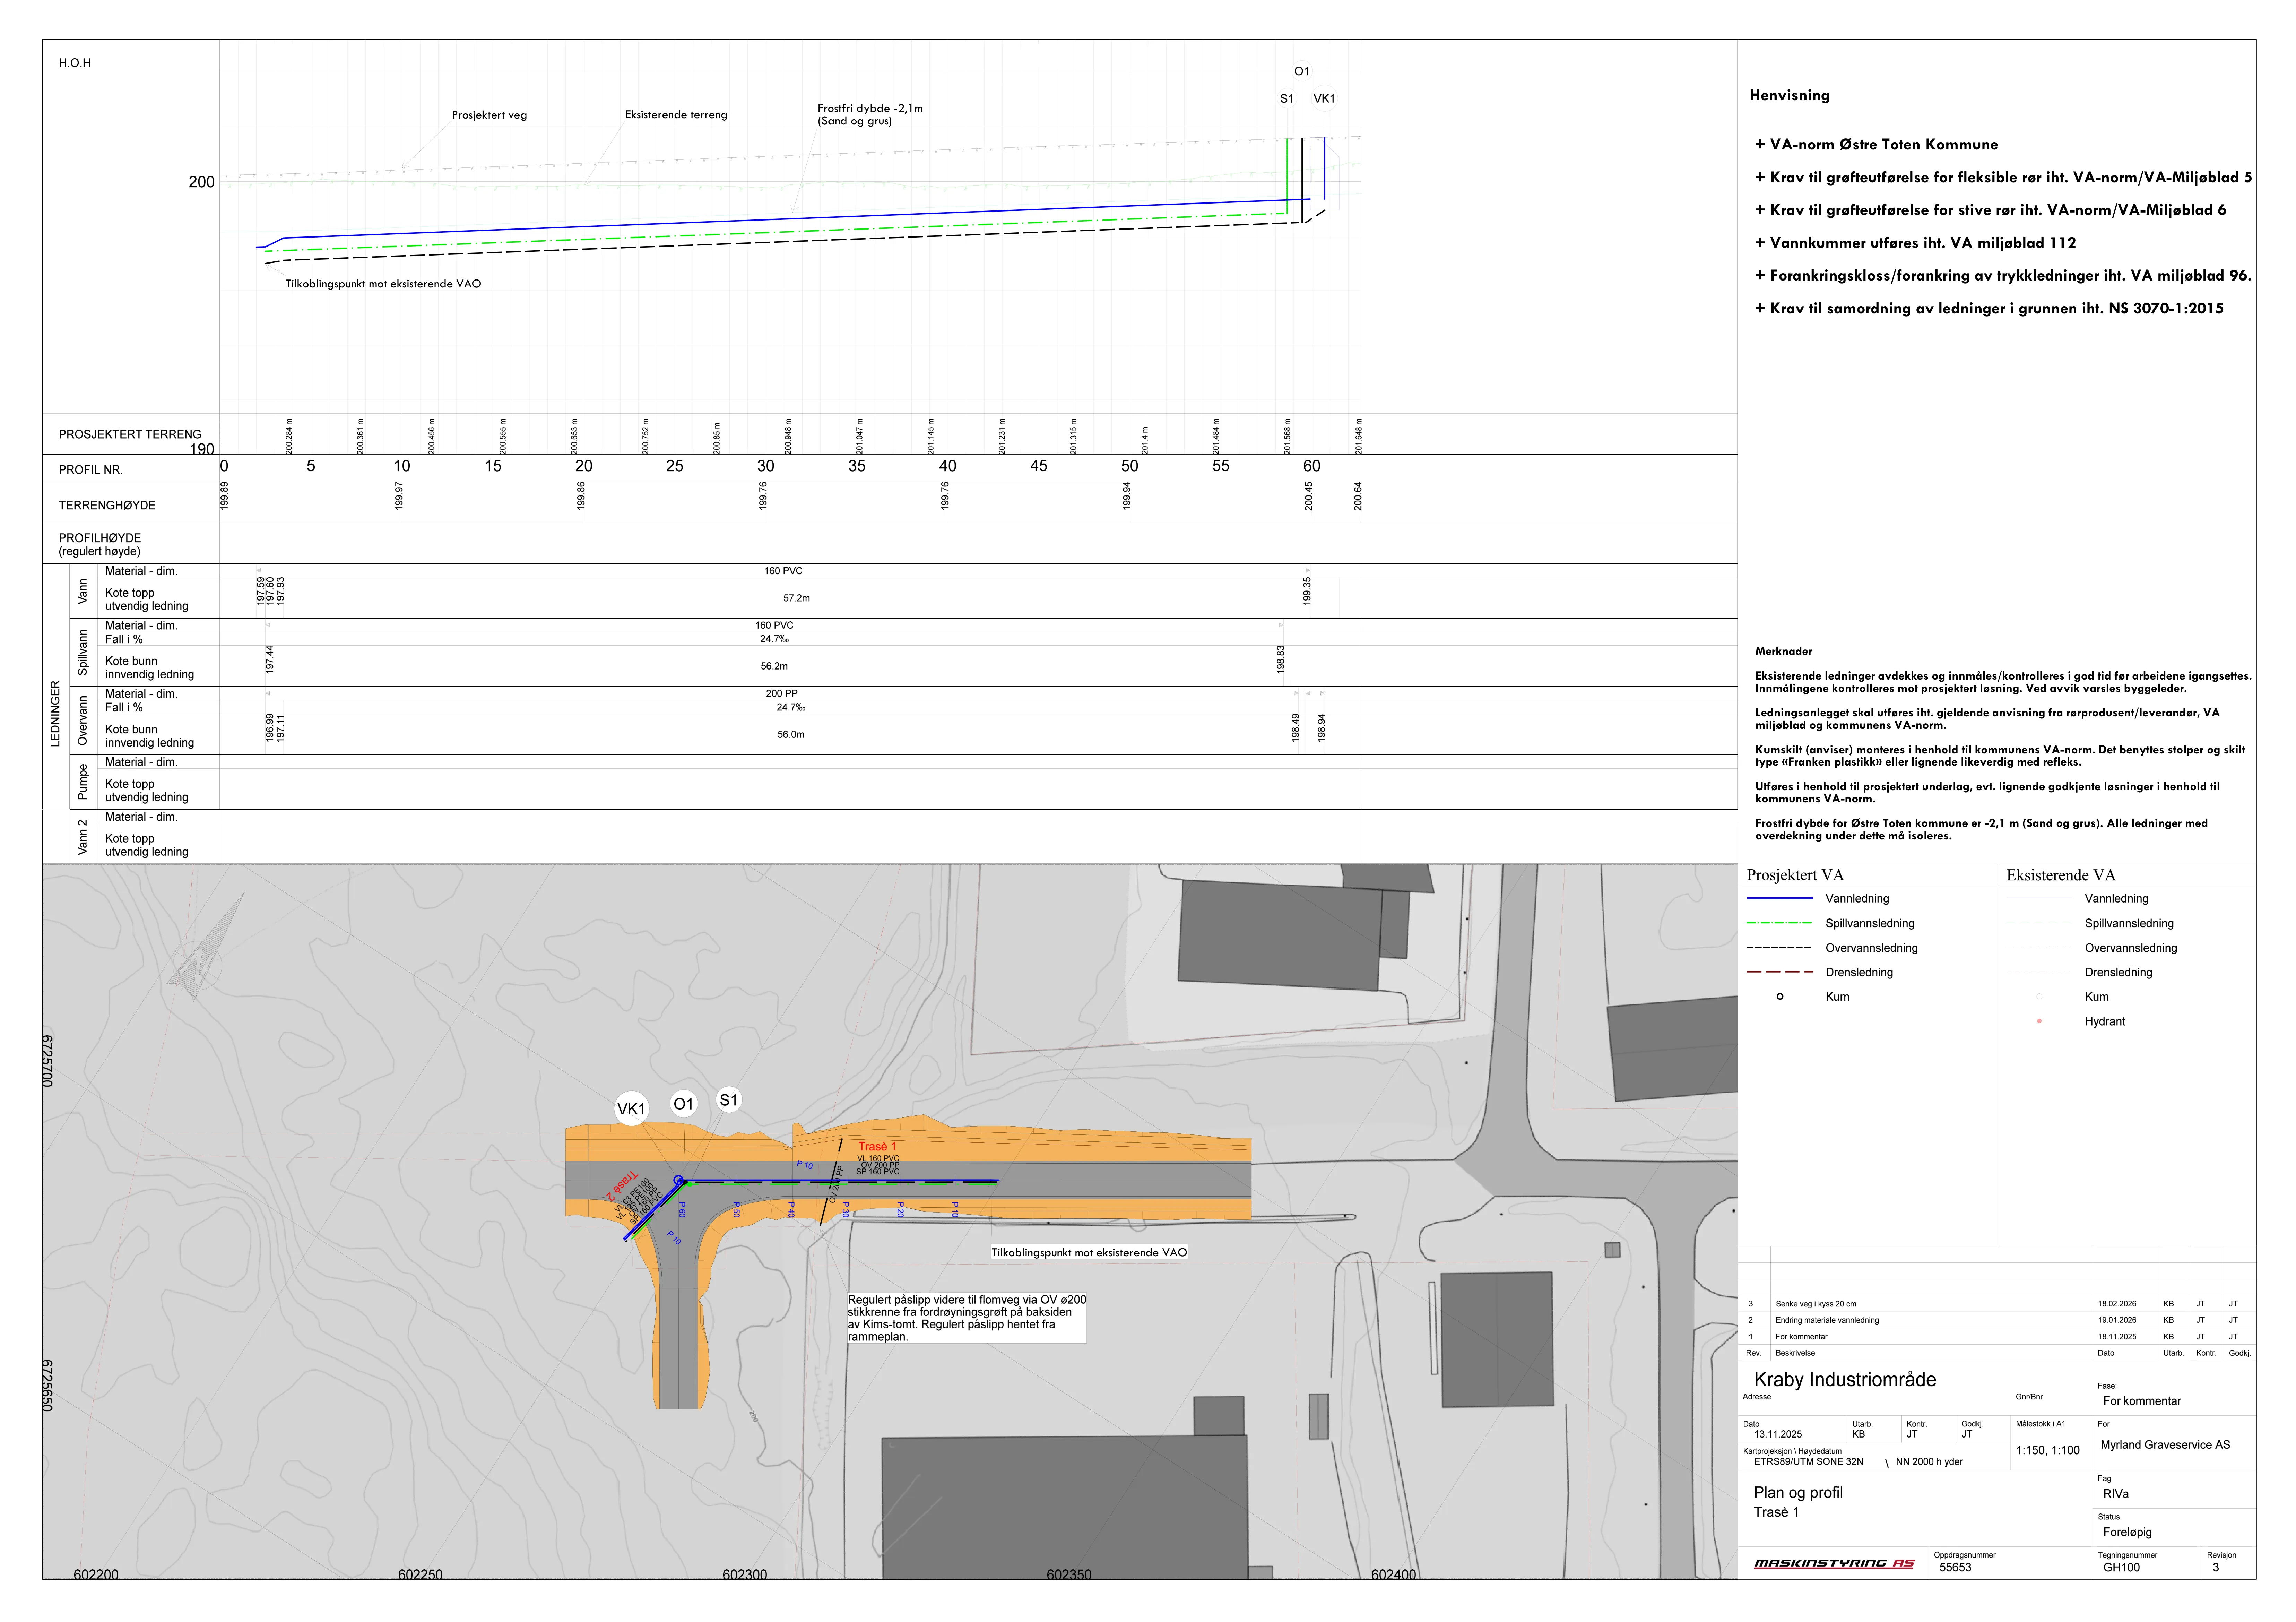Click the vertical 'Spillvann' row label

click(x=83, y=652)
